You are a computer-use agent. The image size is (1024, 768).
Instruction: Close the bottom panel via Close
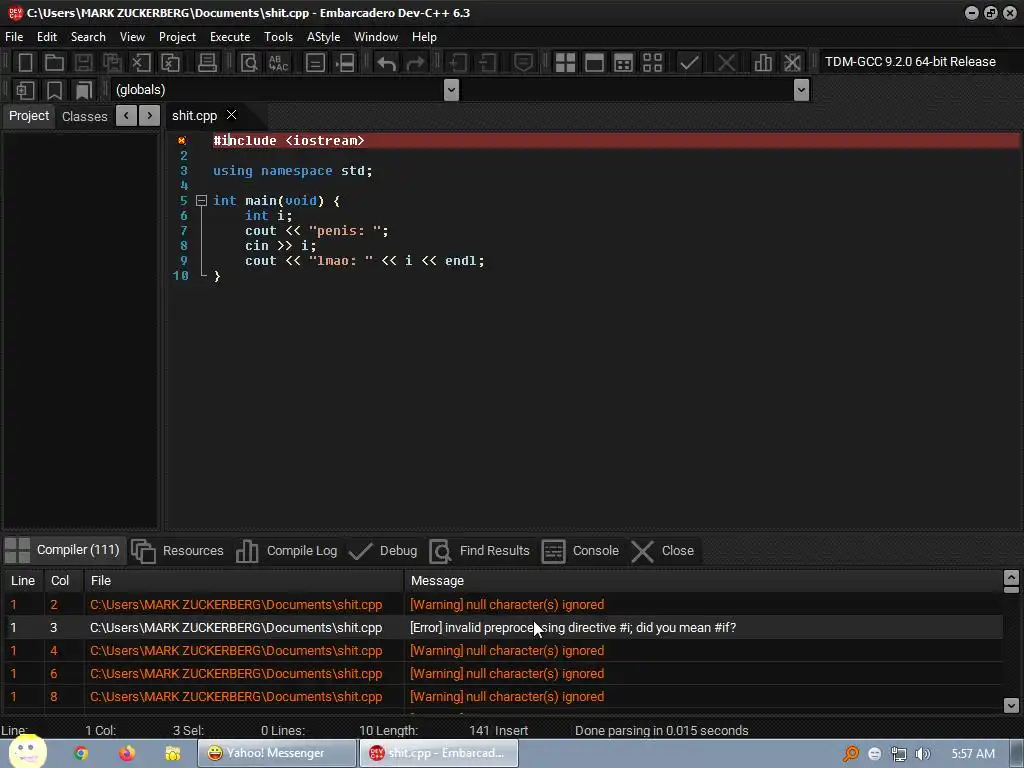(x=664, y=551)
